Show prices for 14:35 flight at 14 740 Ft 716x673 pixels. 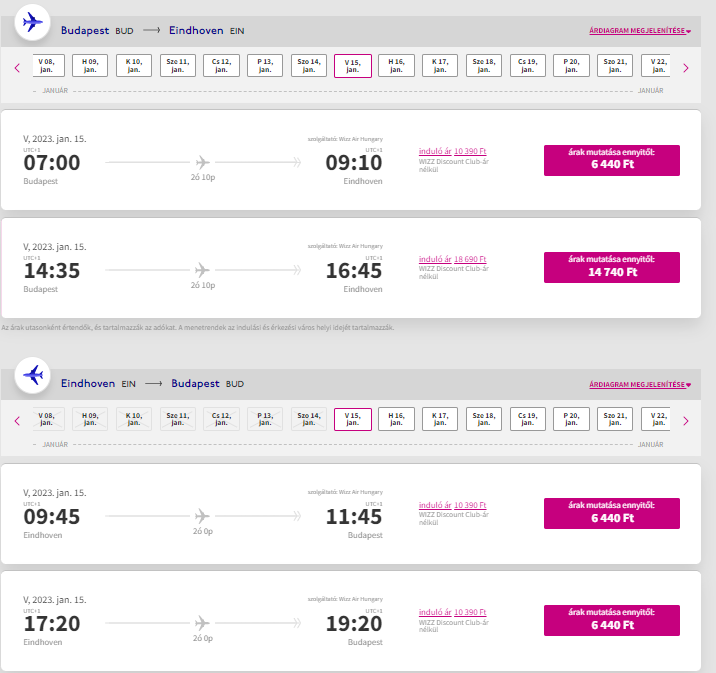(611, 267)
